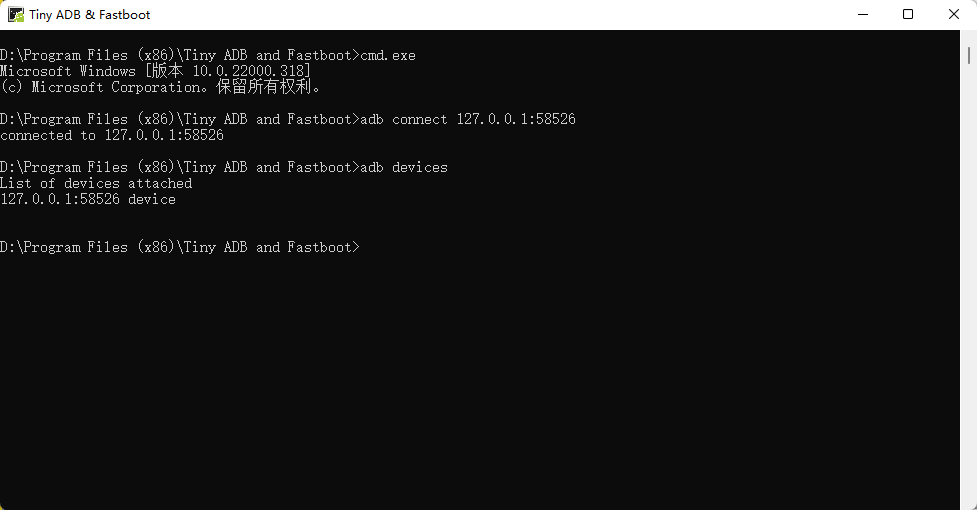Click the scrollbar up arrow

[969, 38]
